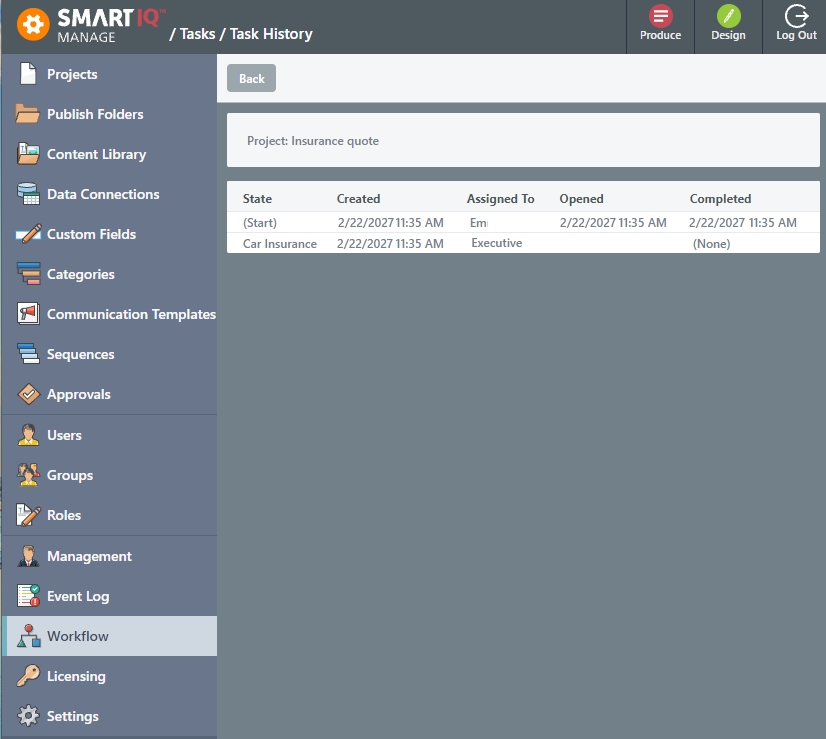
Task: Click the Executive assignee cell
Action: tap(497, 243)
